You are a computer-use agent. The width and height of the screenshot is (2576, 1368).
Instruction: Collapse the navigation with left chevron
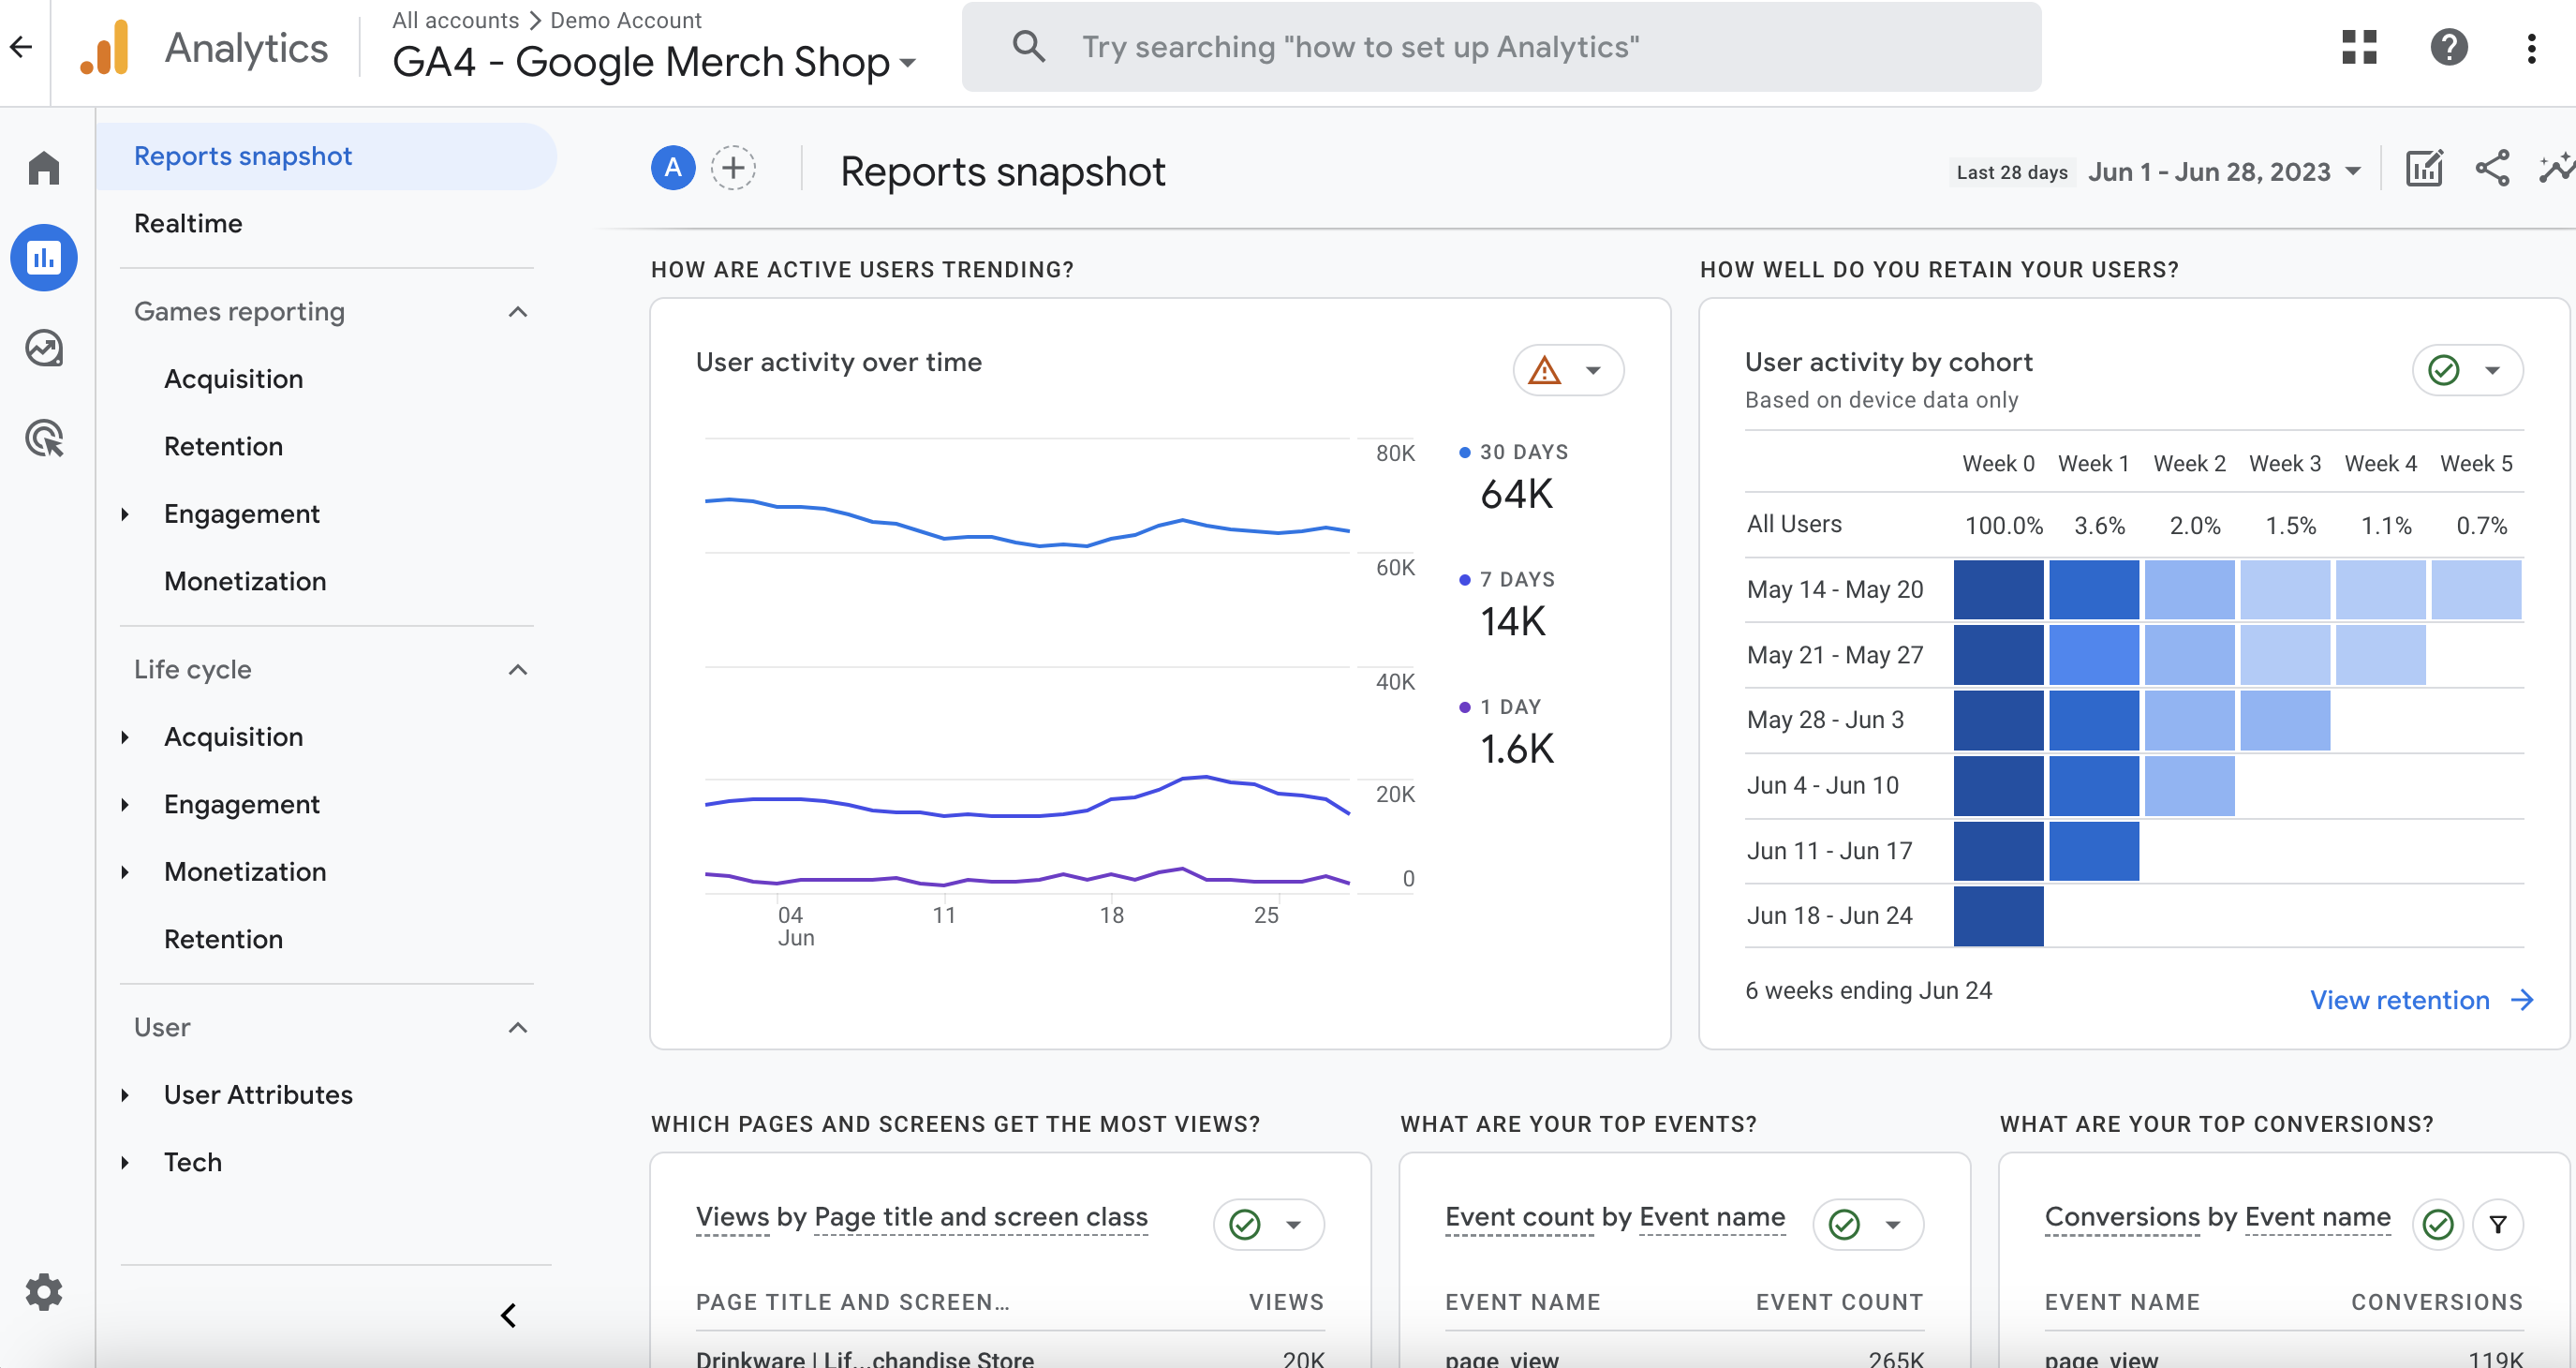click(509, 1315)
